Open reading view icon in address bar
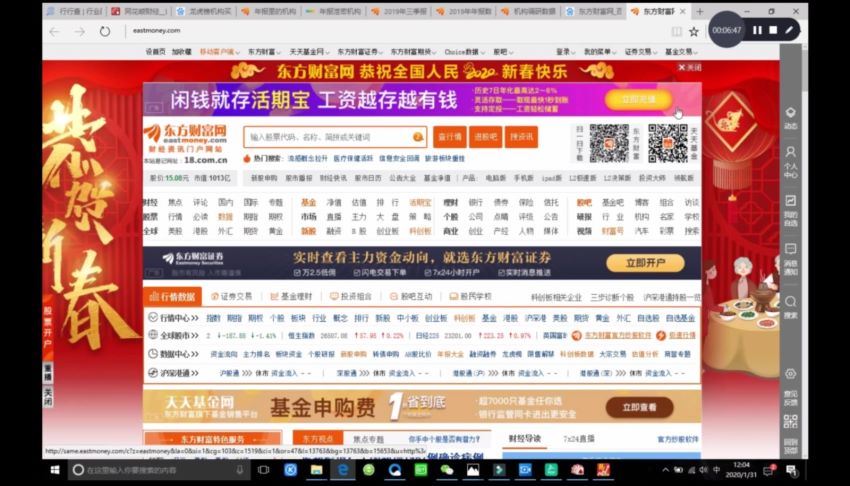 coord(677,31)
